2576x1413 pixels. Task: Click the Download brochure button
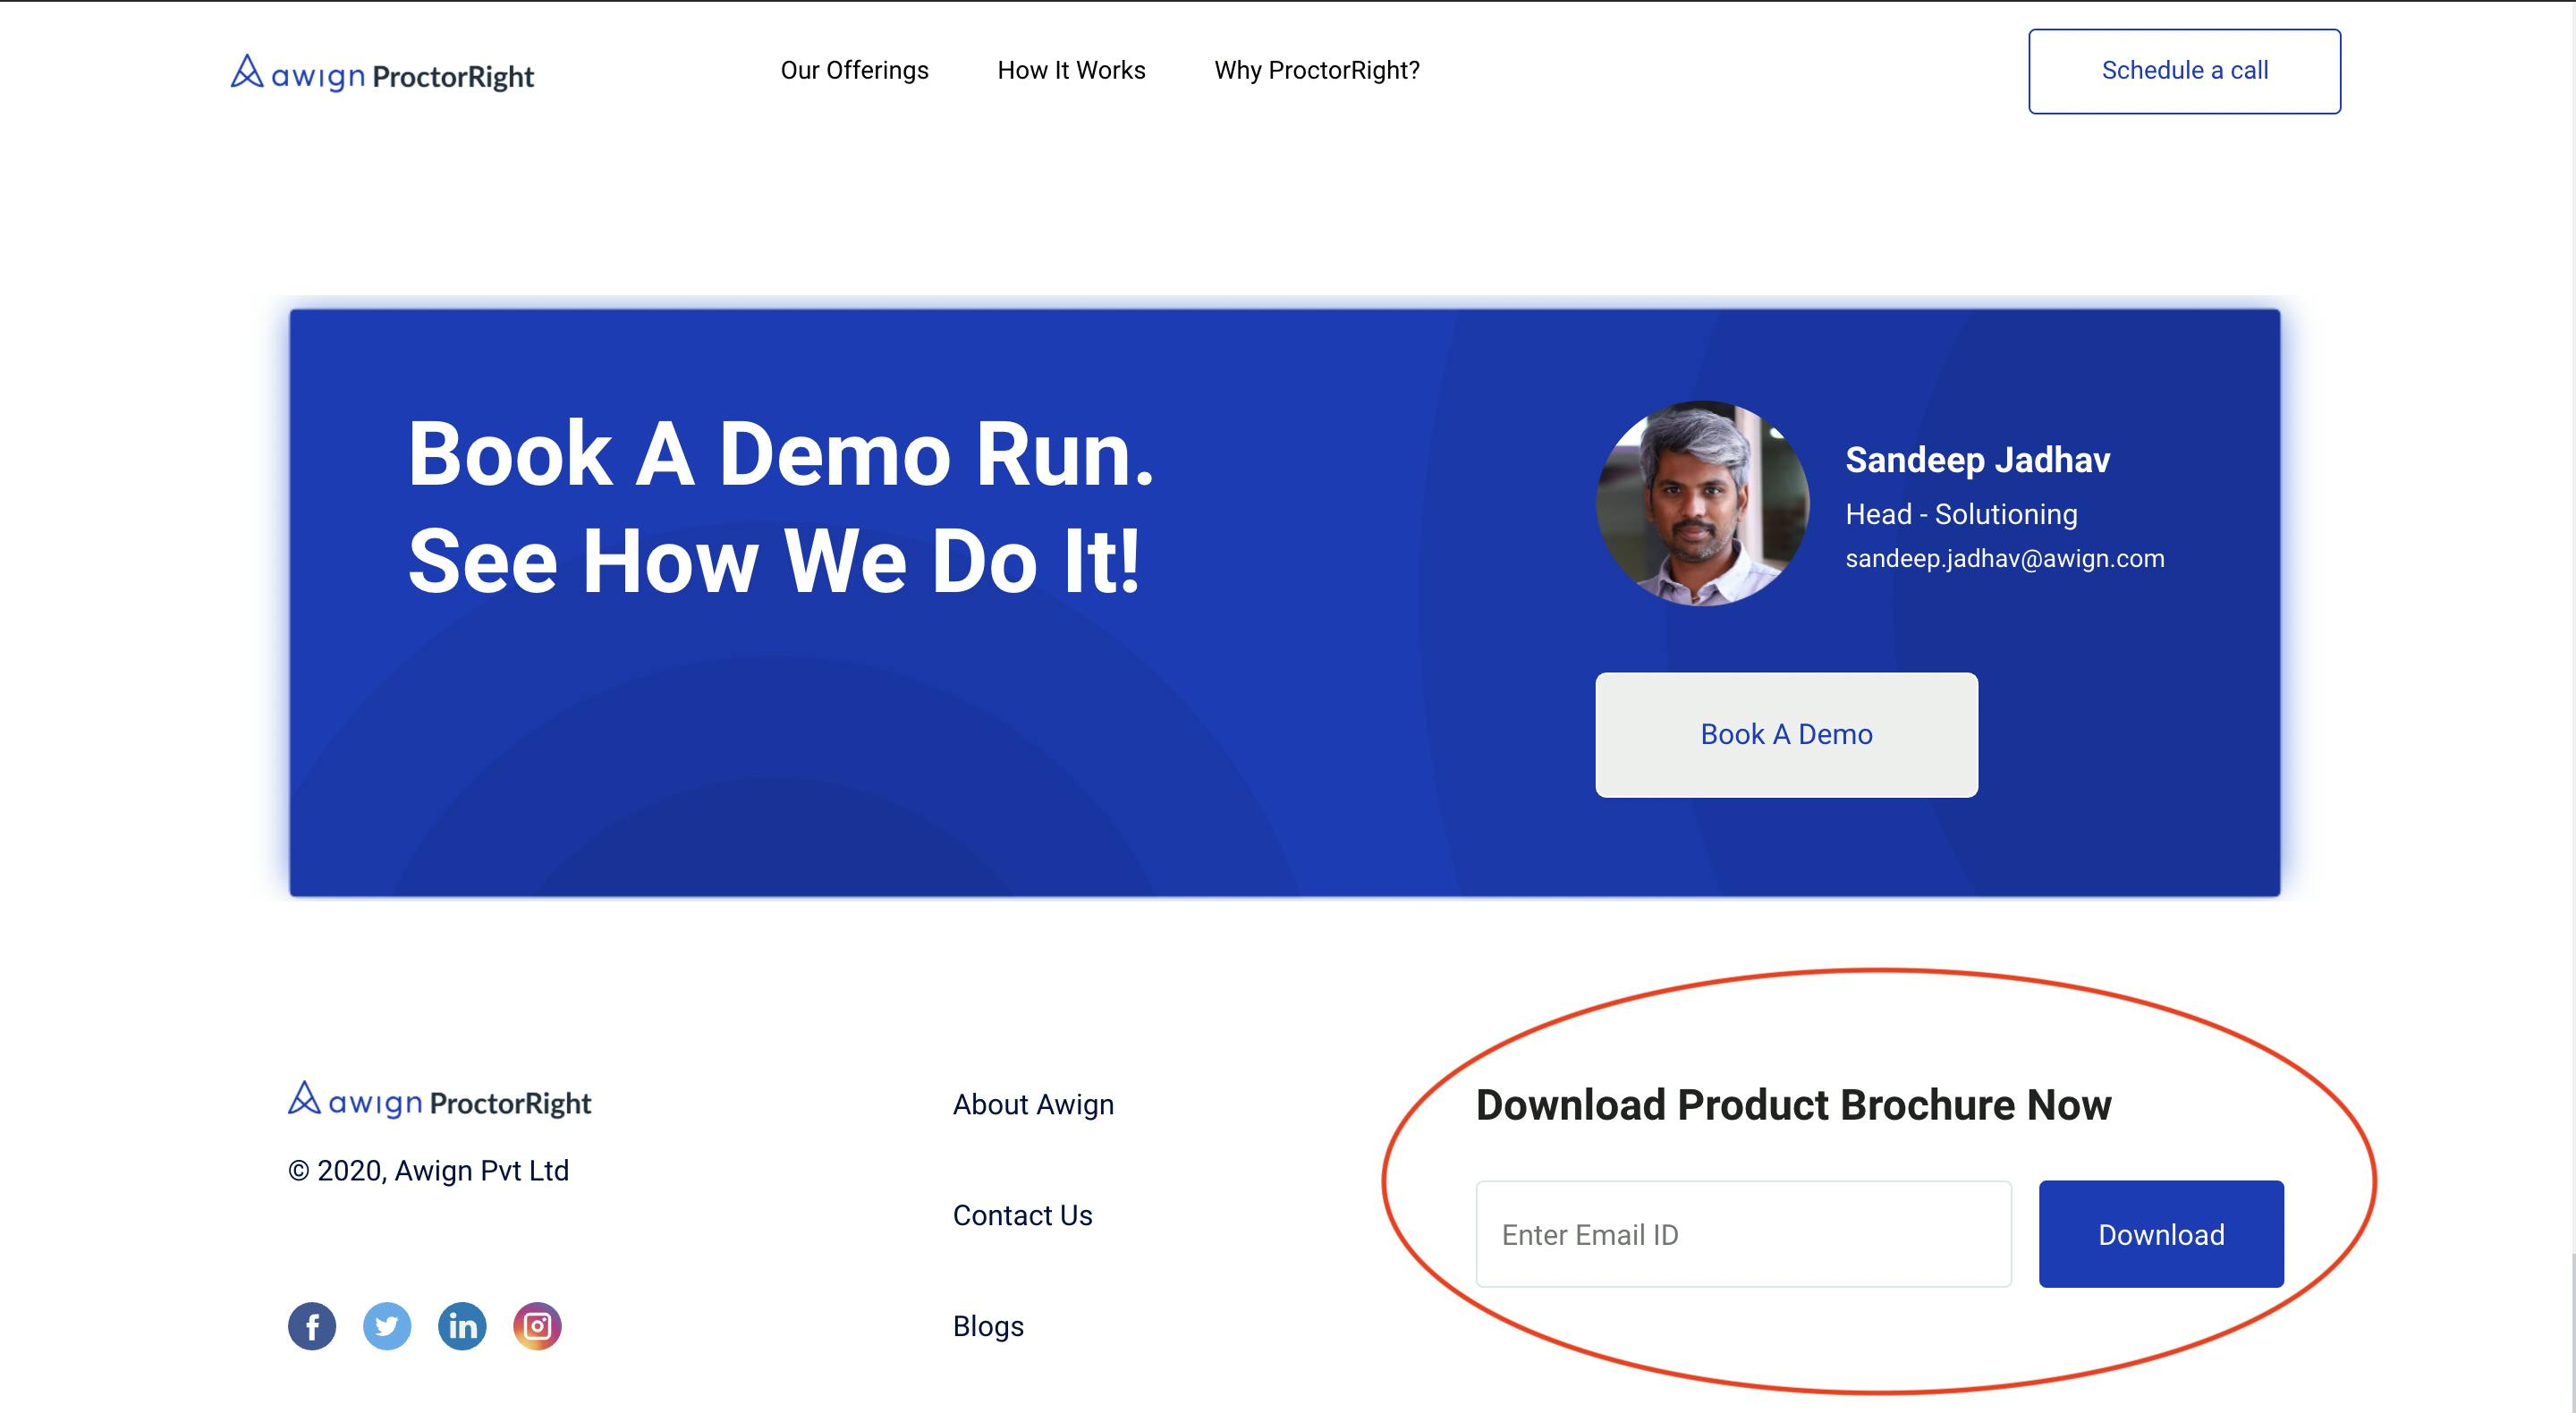tap(2161, 1234)
